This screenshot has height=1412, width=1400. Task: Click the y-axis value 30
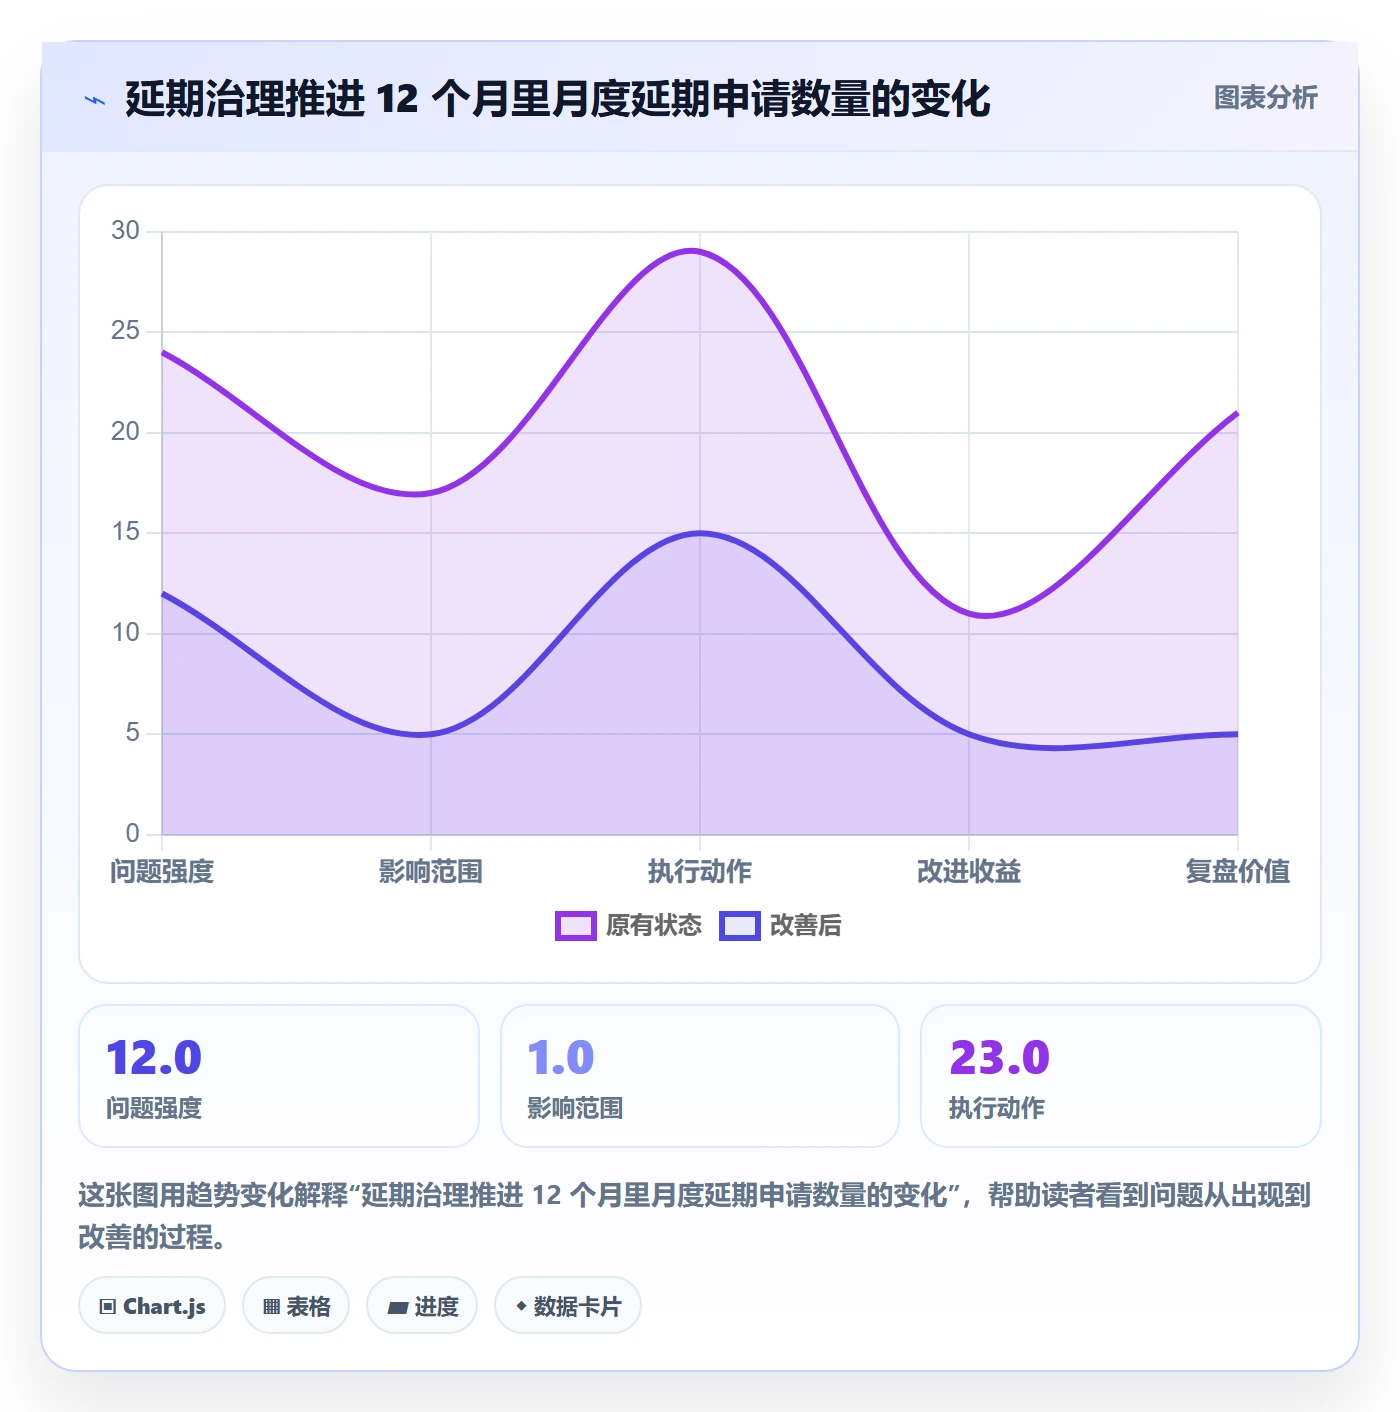click(125, 231)
